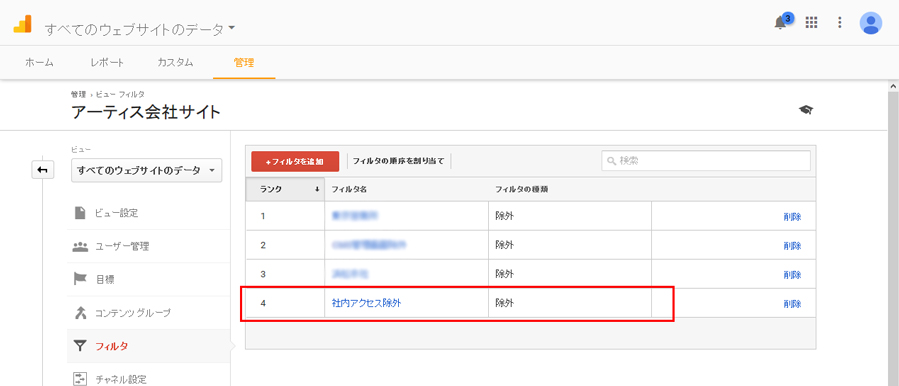The image size is (899, 386).
Task: Open the ビュー selector dropdown
Action: [x=146, y=170]
